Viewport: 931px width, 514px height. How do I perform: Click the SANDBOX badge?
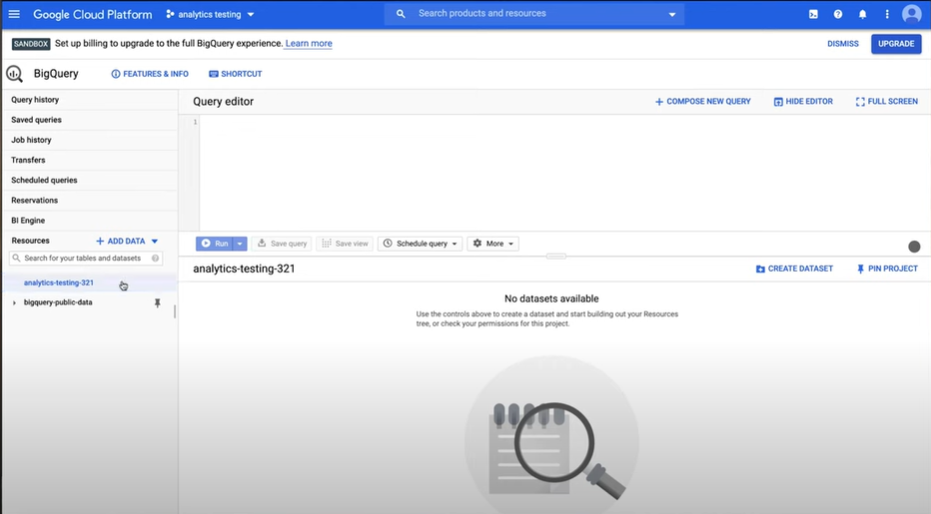pyautogui.click(x=31, y=44)
